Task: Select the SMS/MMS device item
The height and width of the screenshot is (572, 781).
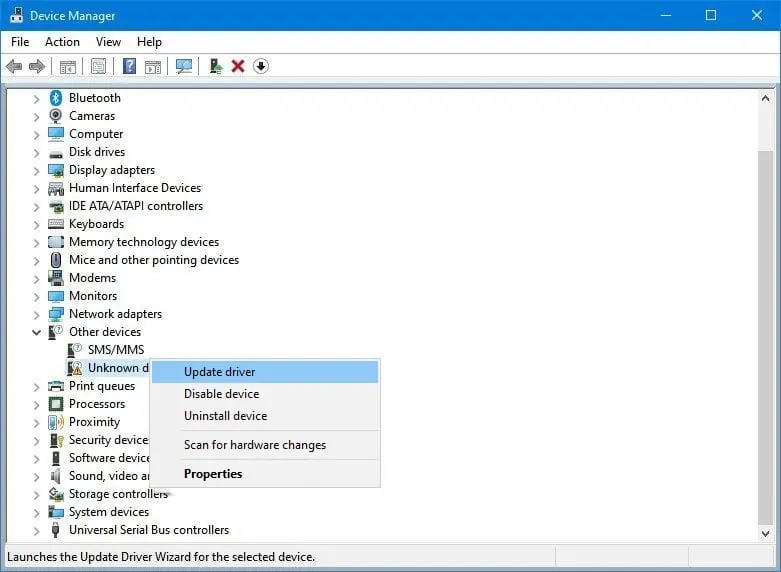Action: [116, 350]
